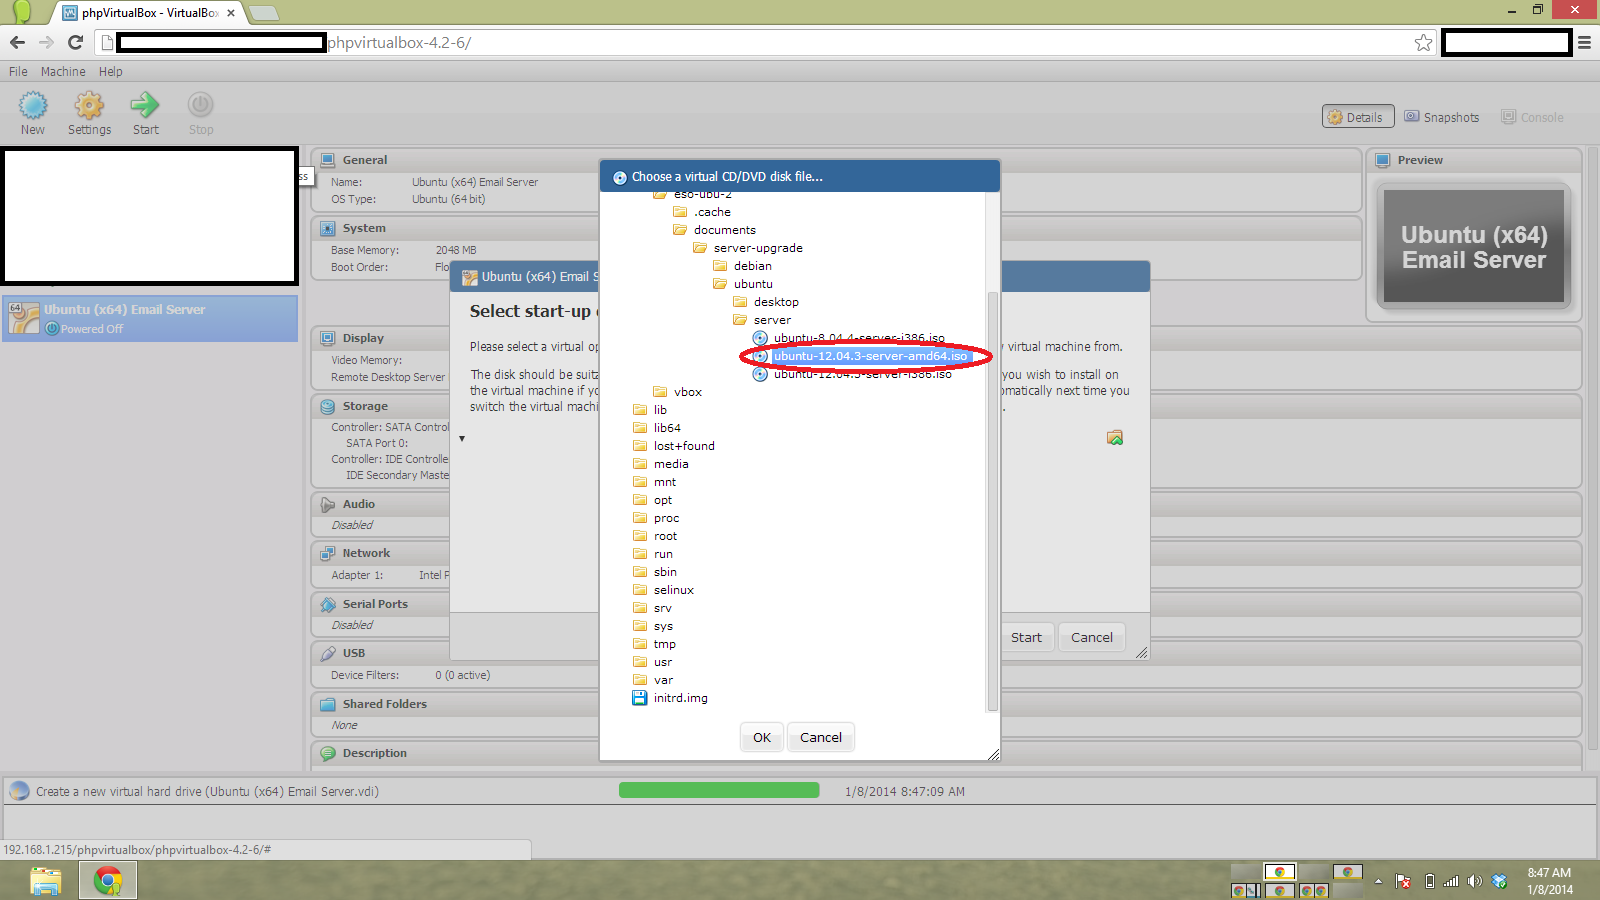Viewport: 1600px width, 900px height.
Task: Click the Stop power icon in toolbar
Action: [200, 105]
